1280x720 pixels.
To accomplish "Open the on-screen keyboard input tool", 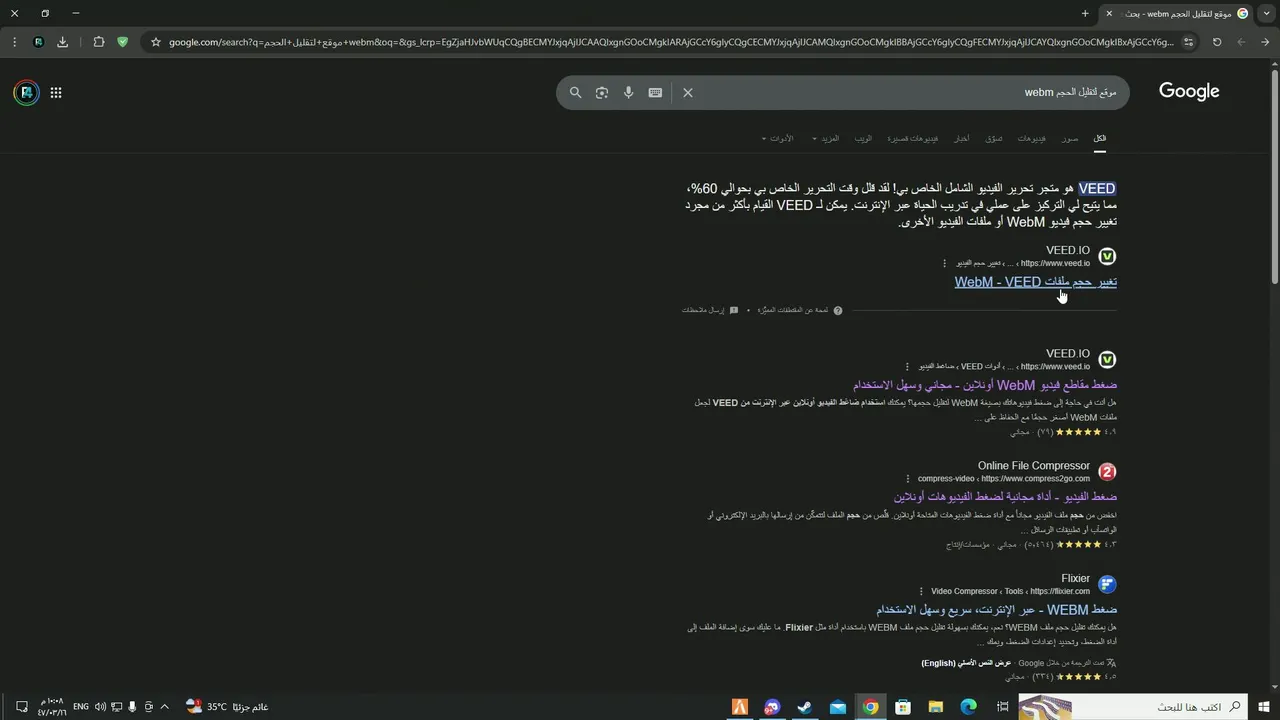I will [655, 92].
